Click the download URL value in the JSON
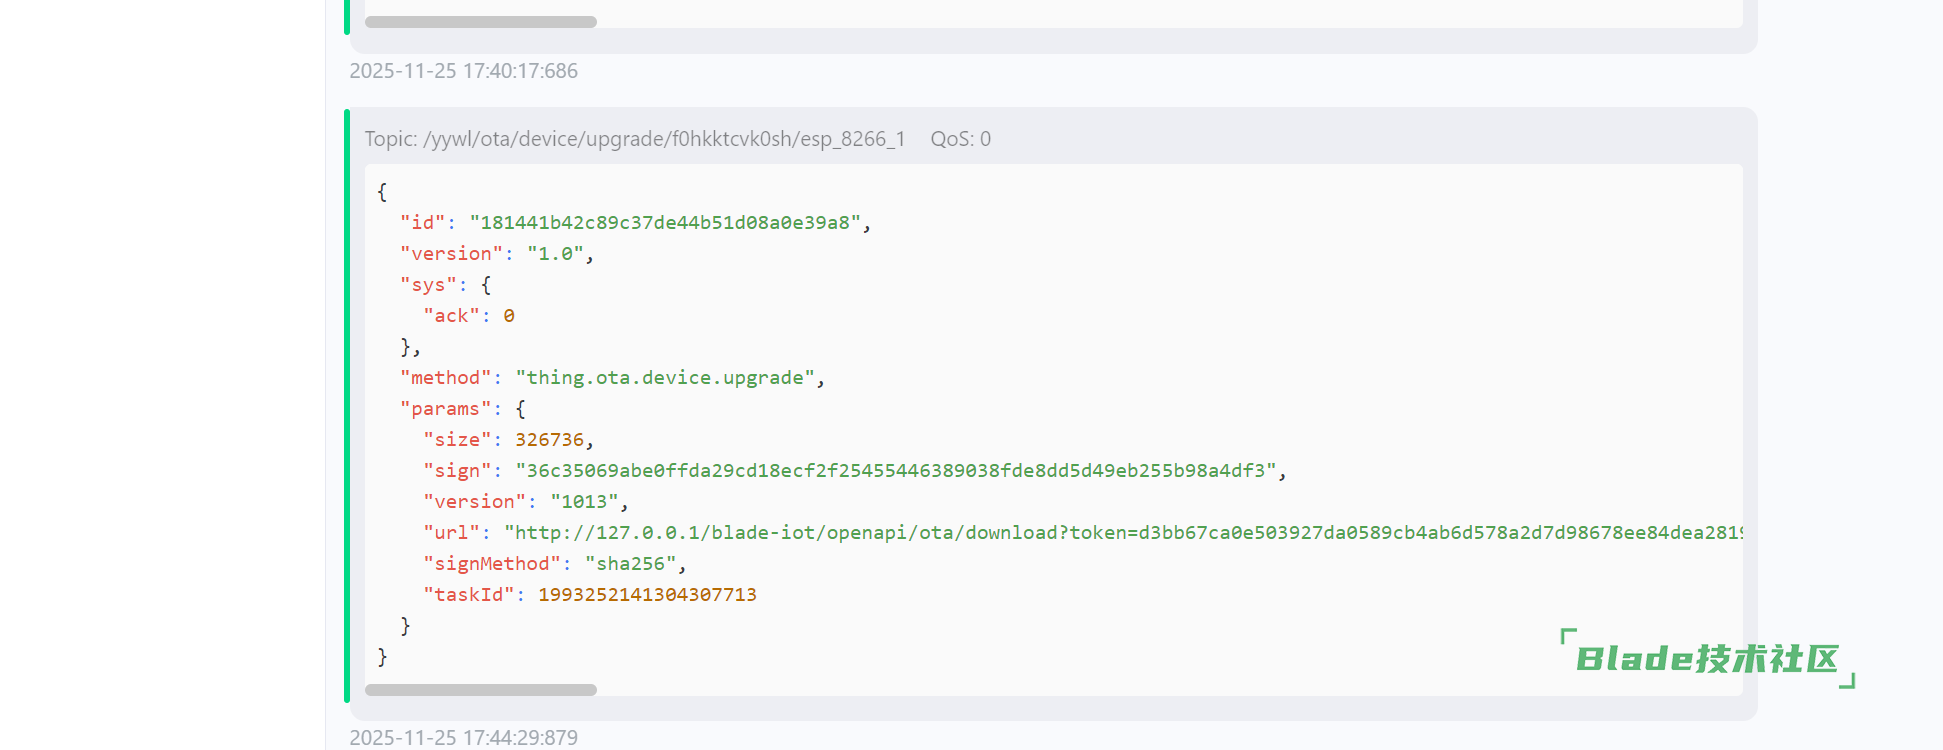 point(1122,533)
